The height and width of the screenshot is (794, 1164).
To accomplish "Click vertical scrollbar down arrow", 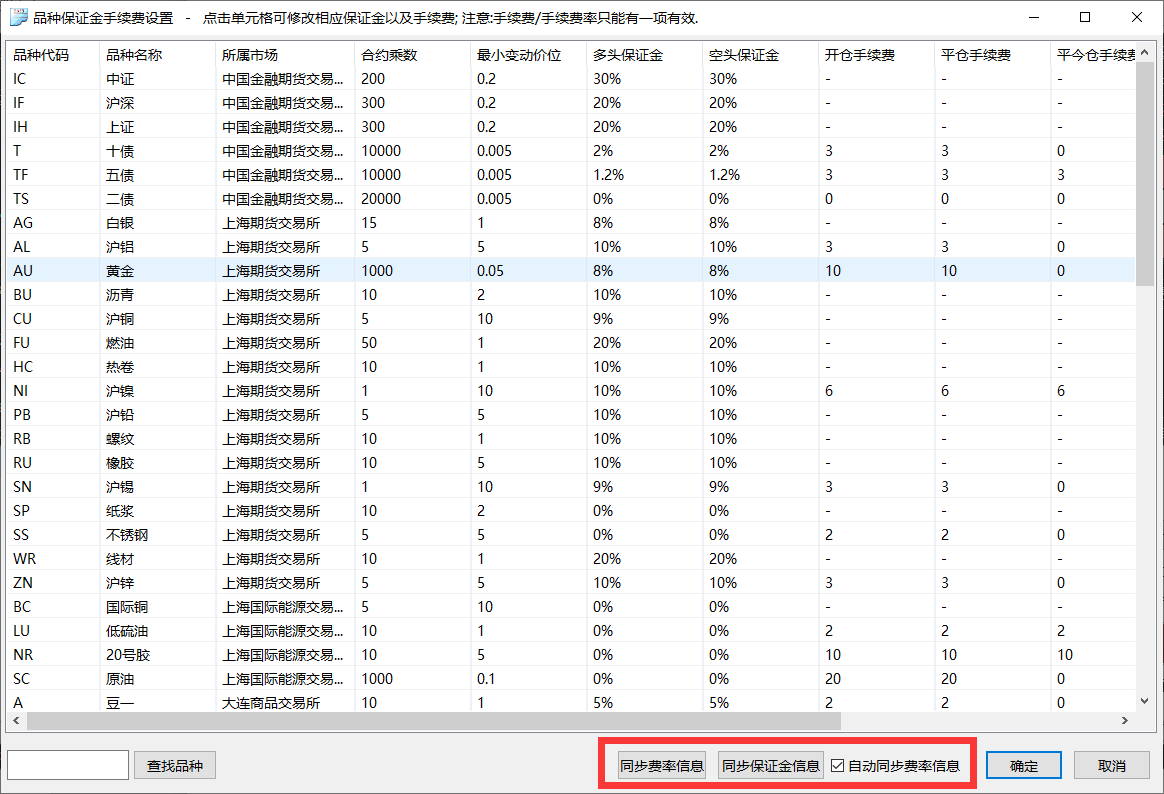I will click(1145, 701).
